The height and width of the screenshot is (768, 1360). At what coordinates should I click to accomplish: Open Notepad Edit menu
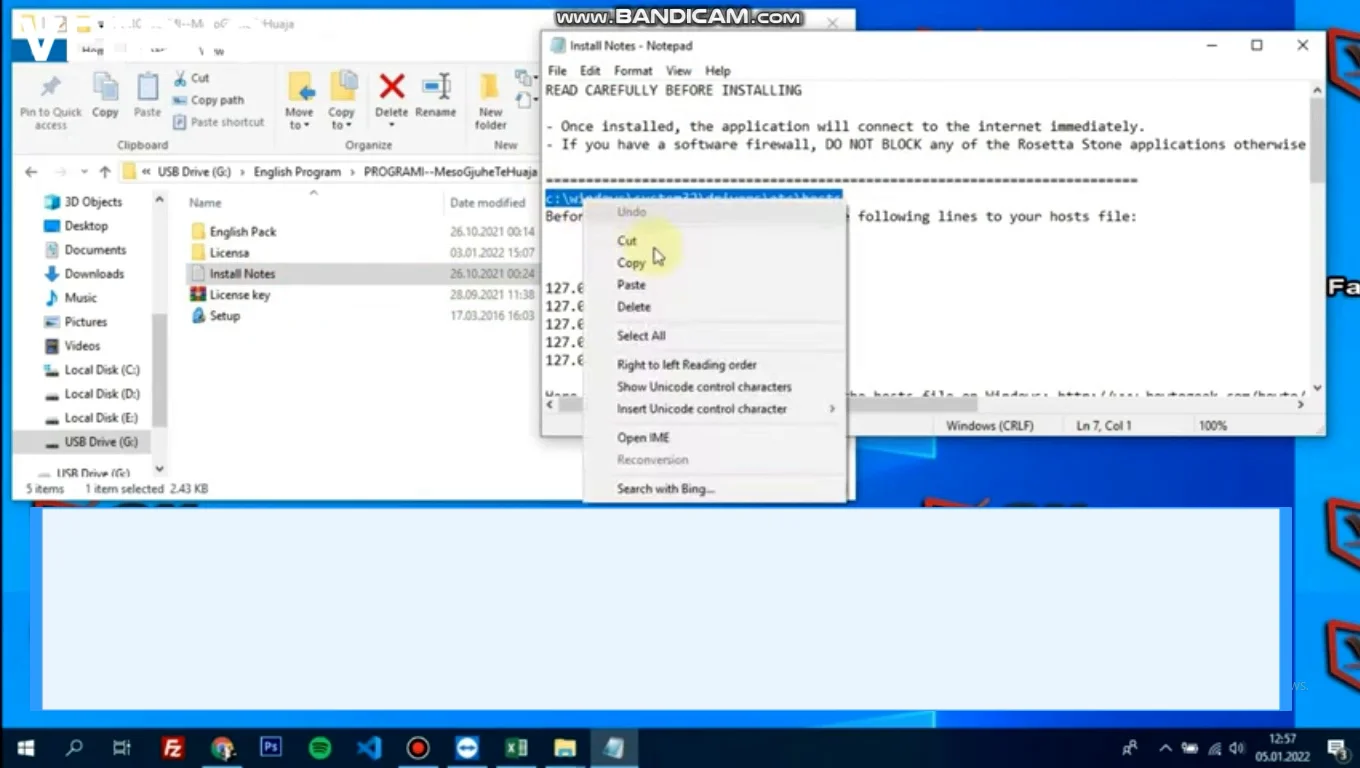pyautogui.click(x=591, y=71)
